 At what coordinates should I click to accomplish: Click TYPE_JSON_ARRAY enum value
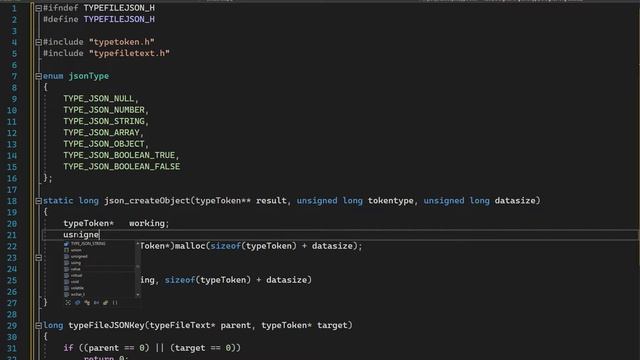101,133
